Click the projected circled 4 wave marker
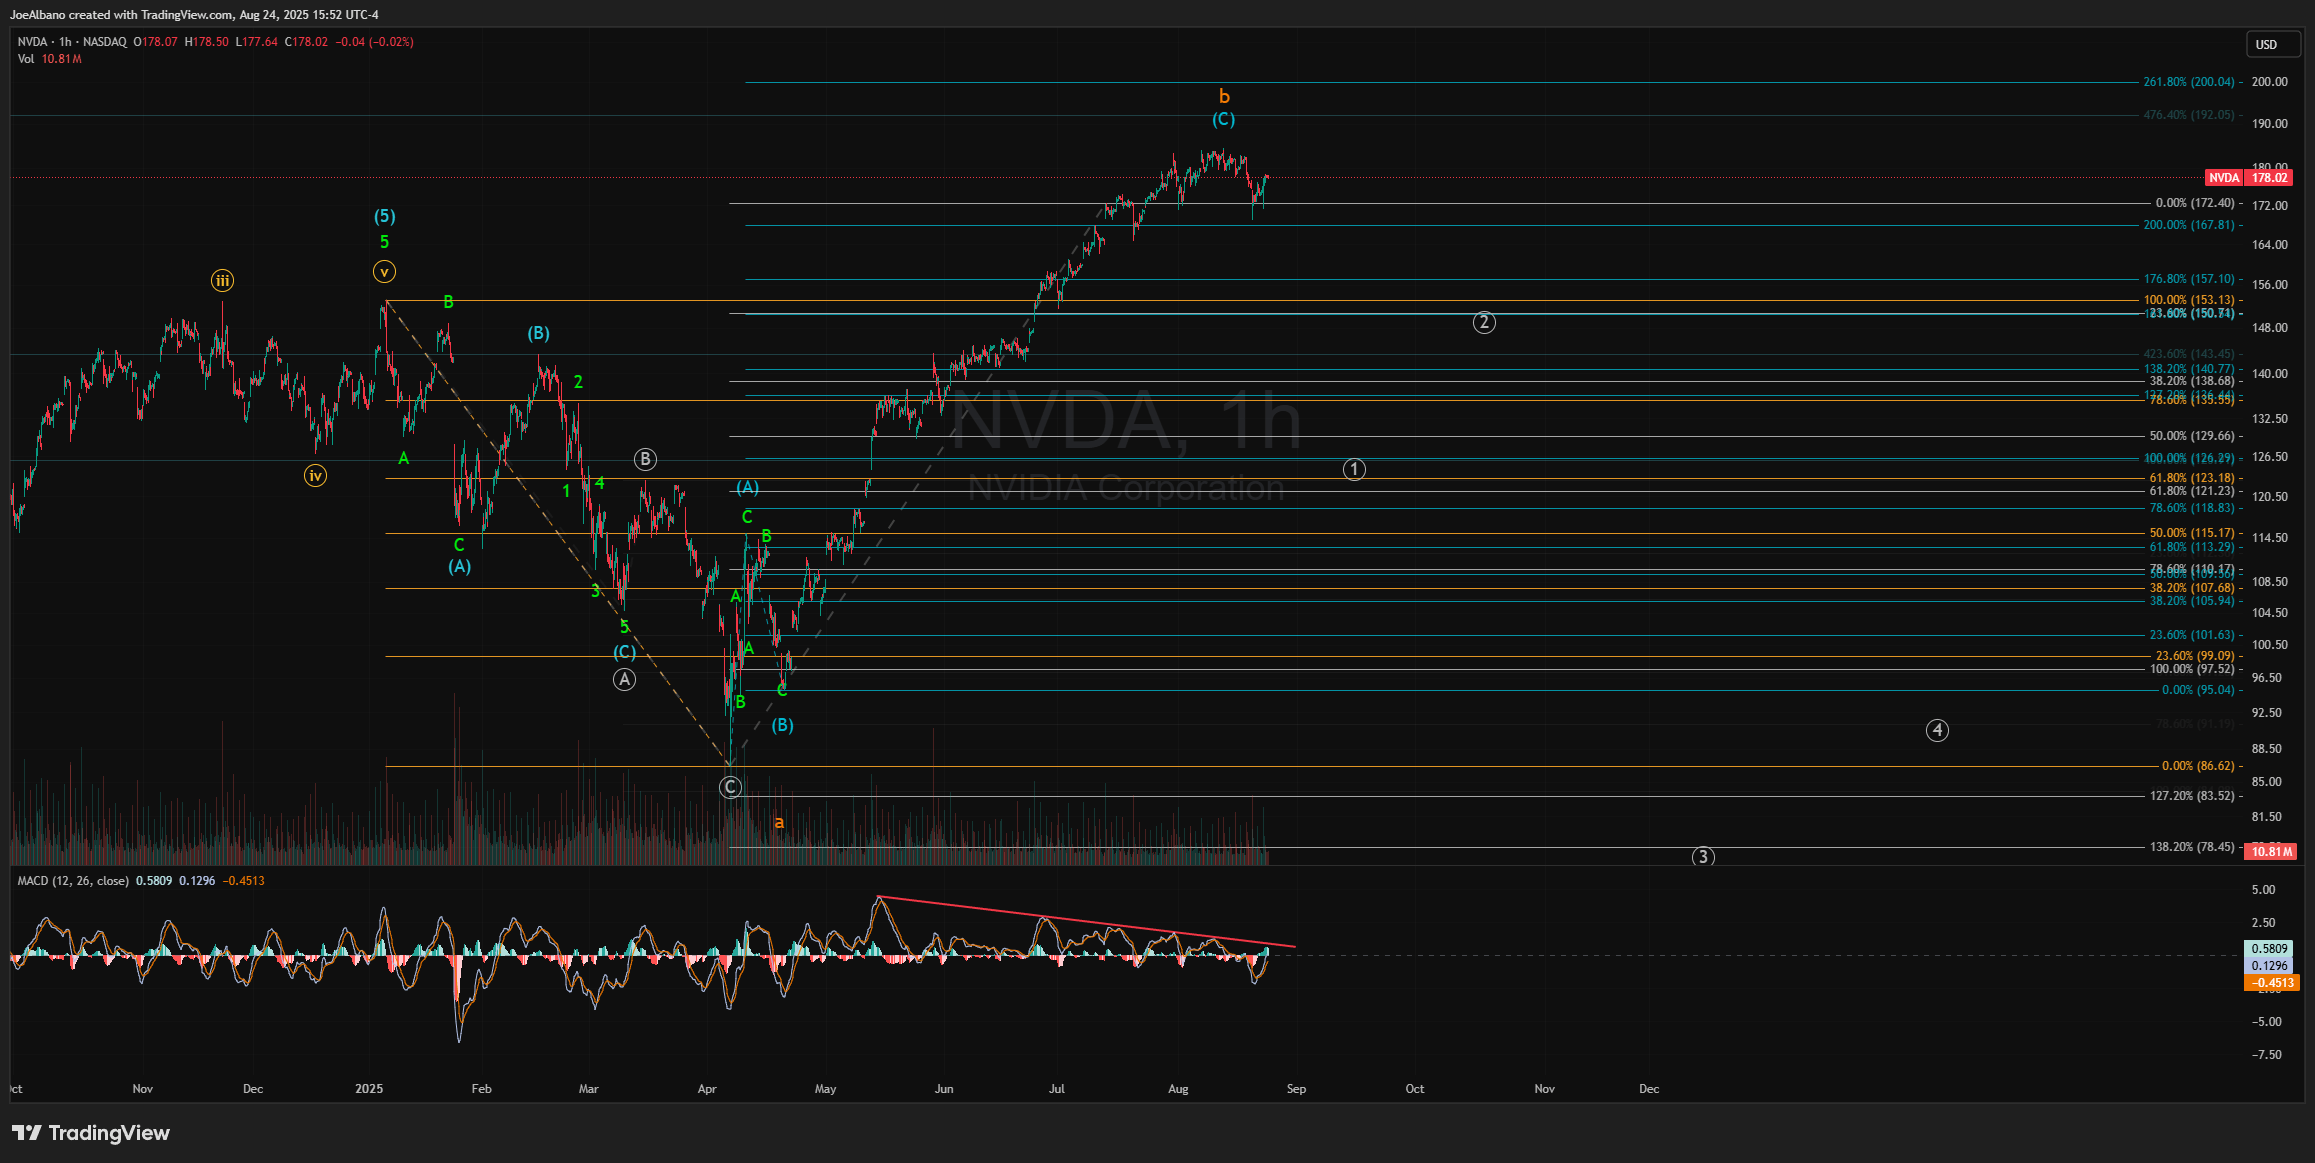This screenshot has height=1163, width=2315. [1937, 730]
